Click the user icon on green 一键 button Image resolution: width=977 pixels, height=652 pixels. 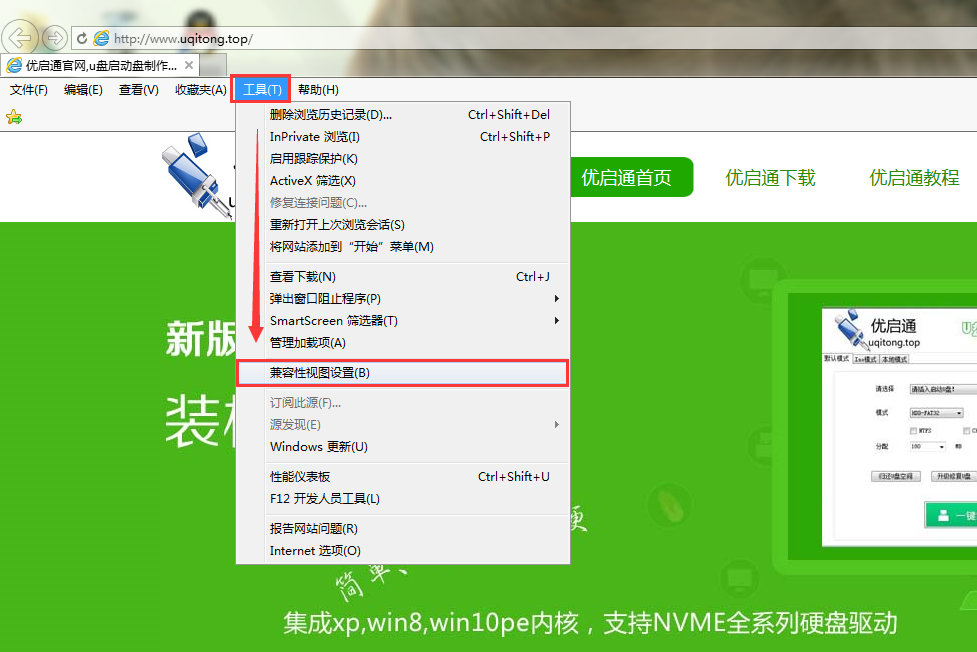click(x=941, y=516)
